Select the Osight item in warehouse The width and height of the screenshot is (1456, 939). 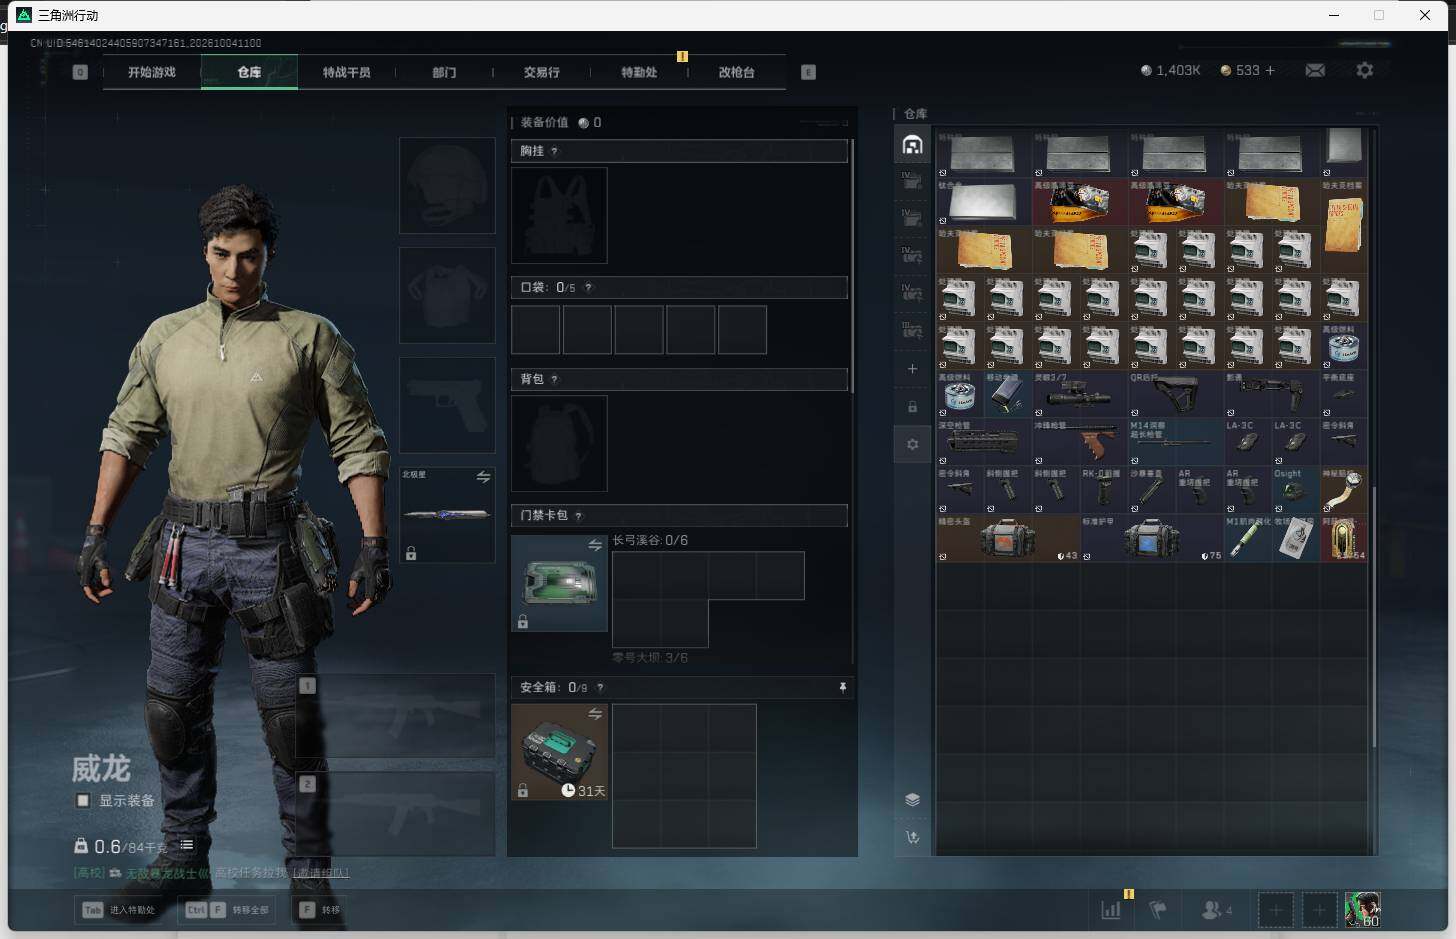tap(1296, 490)
